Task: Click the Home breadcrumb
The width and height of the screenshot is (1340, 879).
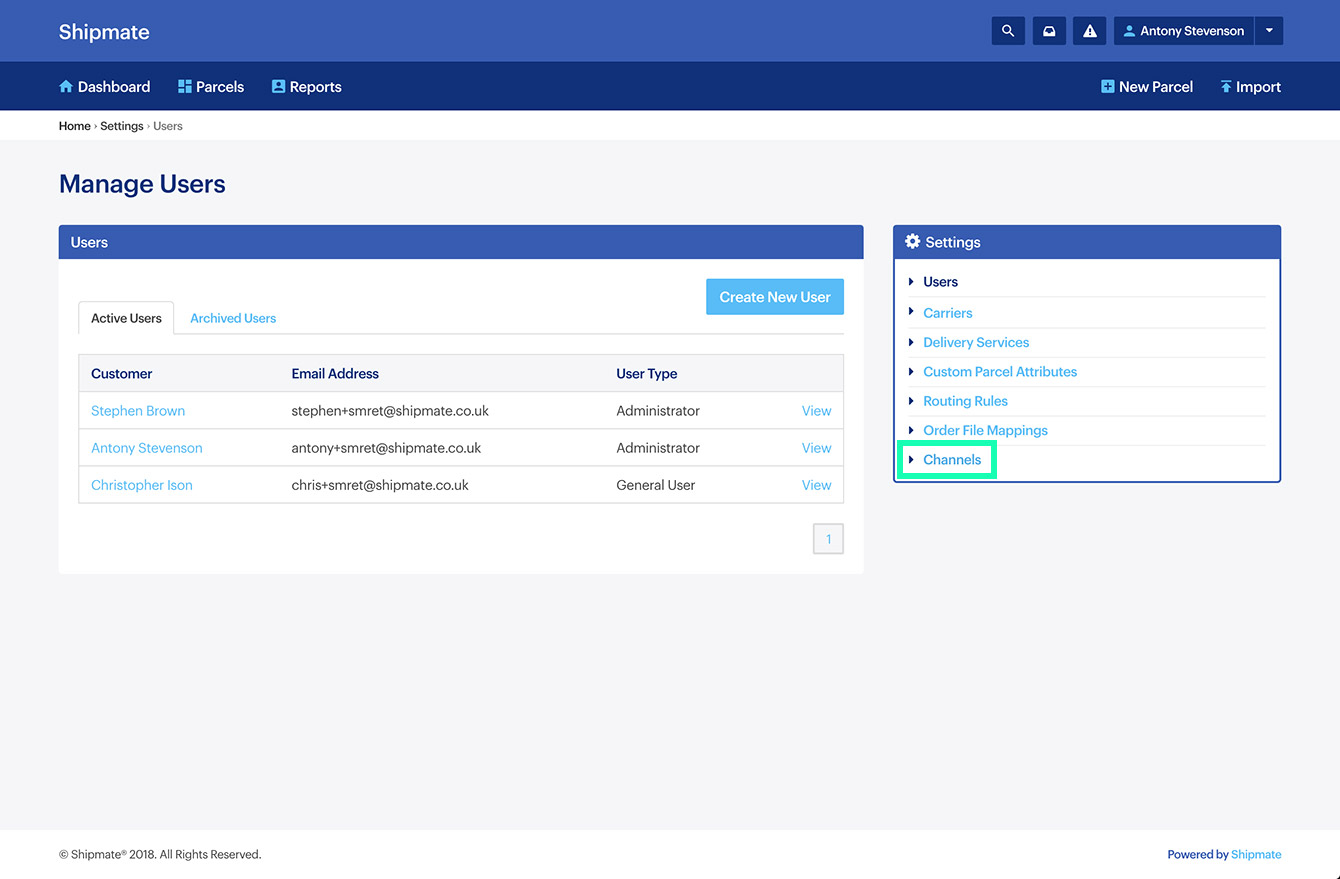Action: click(75, 126)
